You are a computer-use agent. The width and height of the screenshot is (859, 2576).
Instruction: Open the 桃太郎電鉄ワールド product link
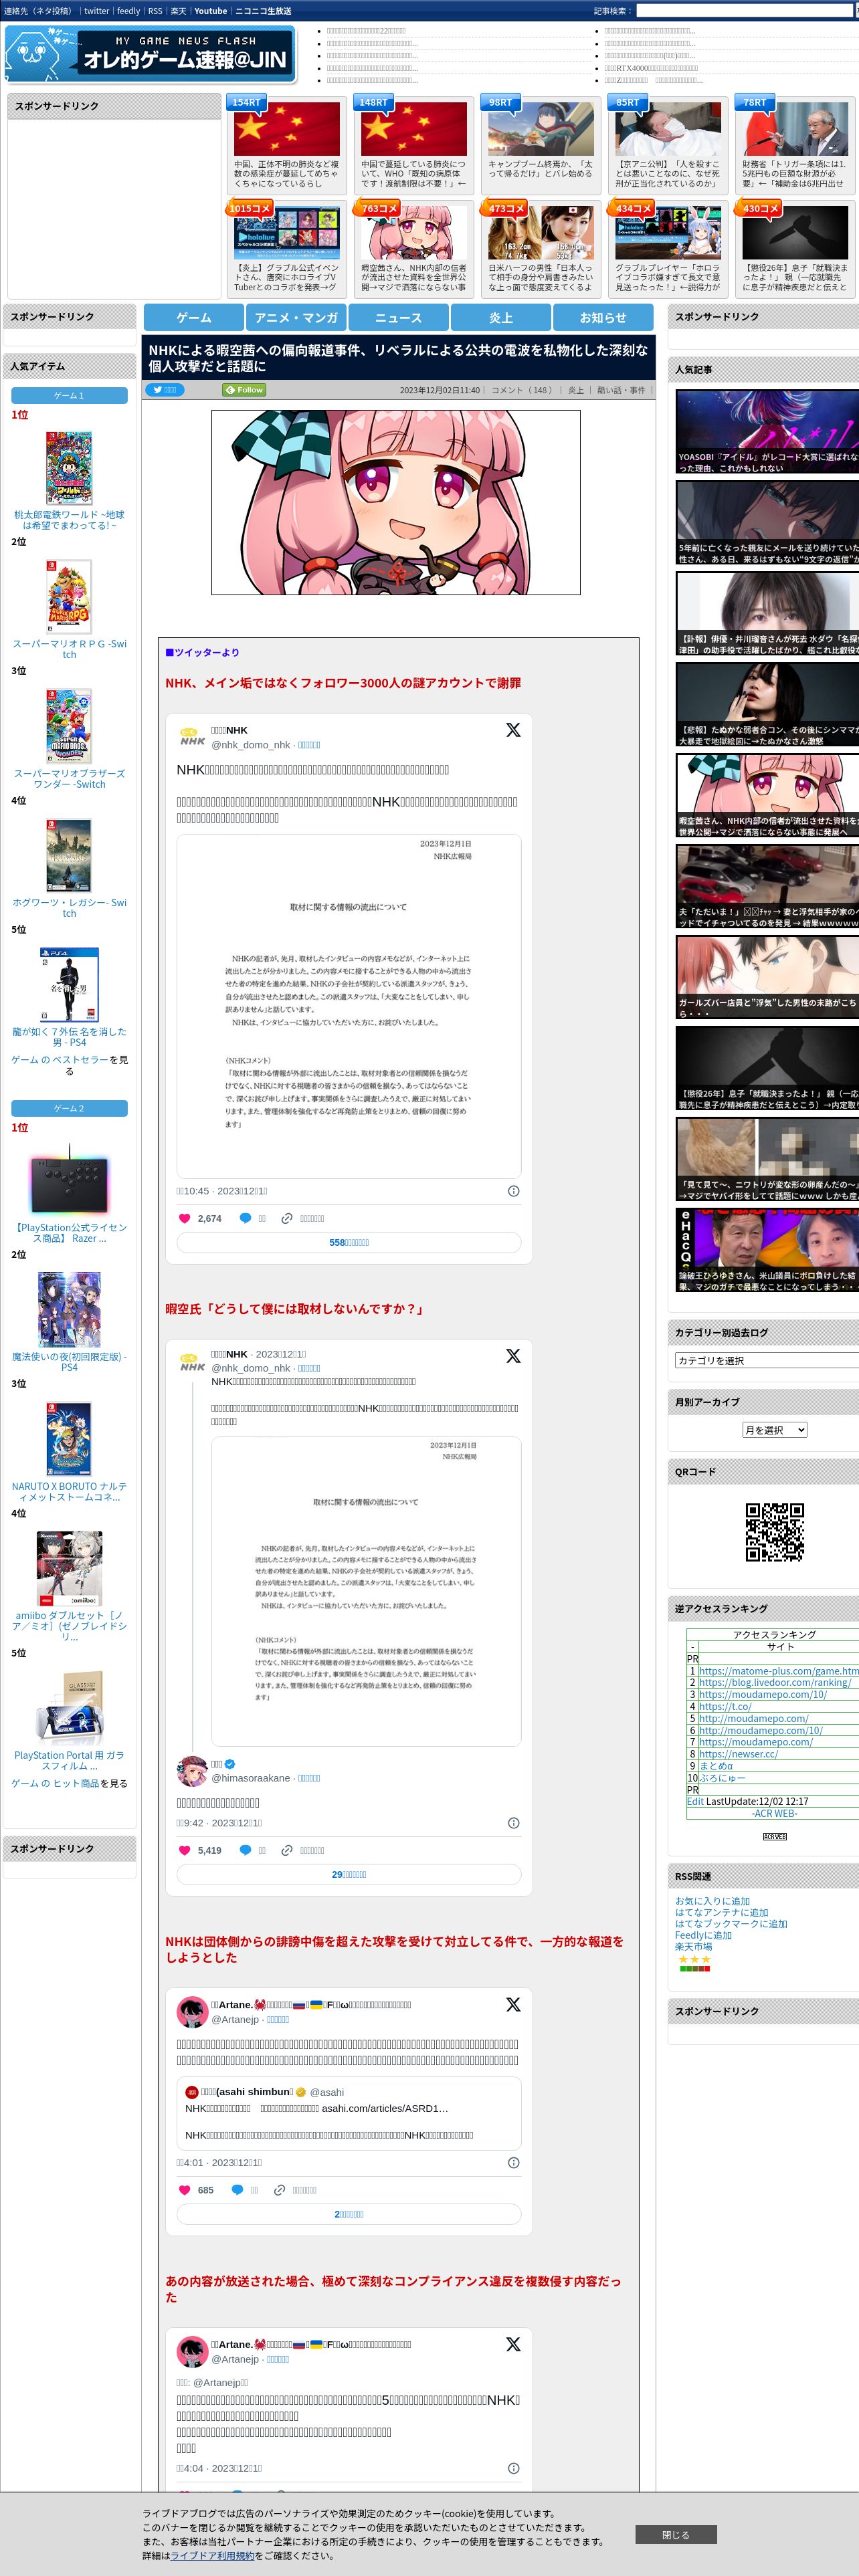click(69, 520)
